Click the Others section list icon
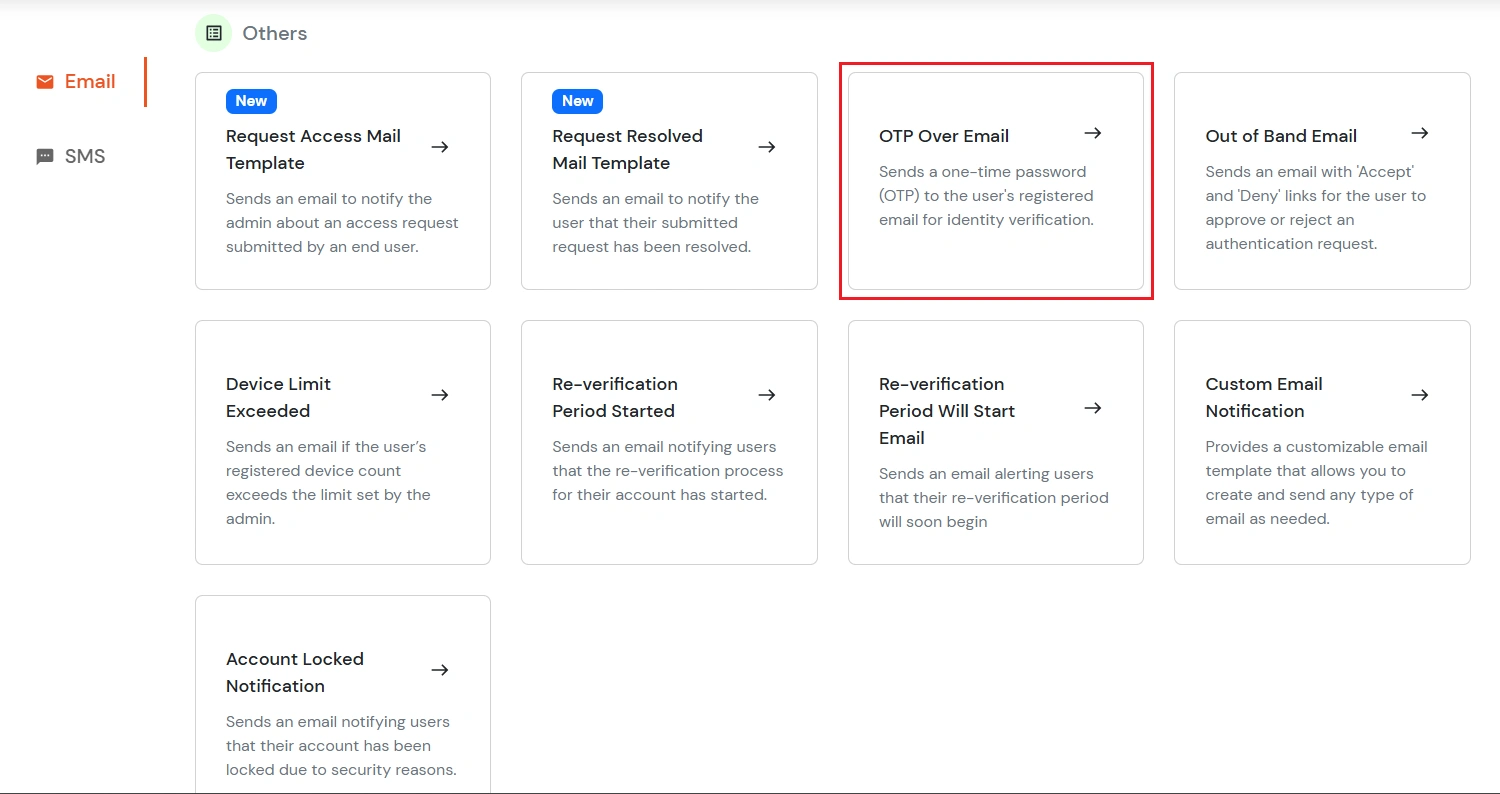1500x794 pixels. point(213,32)
